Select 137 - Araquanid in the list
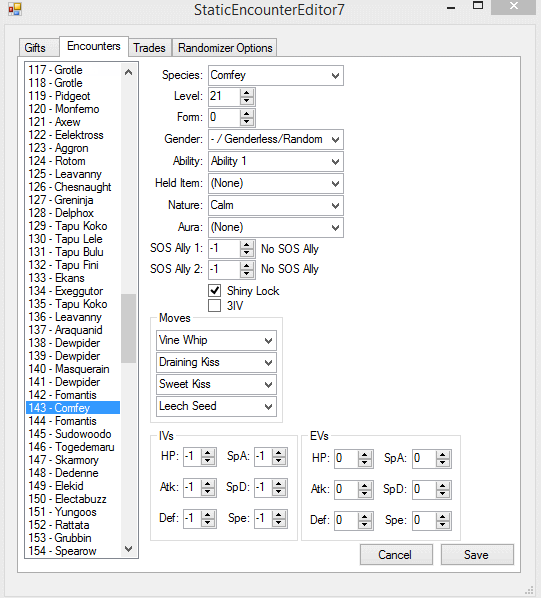Image resolution: width=541 pixels, height=598 pixels. [x=73, y=330]
